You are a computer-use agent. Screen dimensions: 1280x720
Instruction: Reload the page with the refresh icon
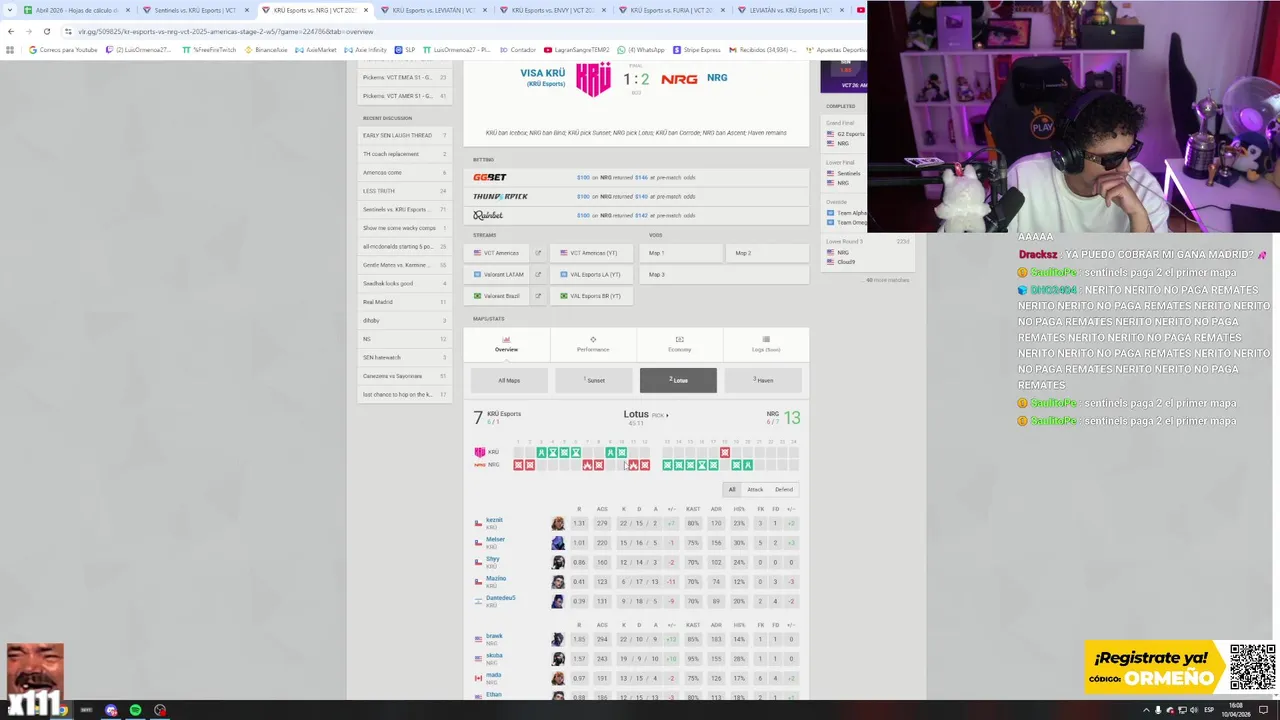click(46, 31)
